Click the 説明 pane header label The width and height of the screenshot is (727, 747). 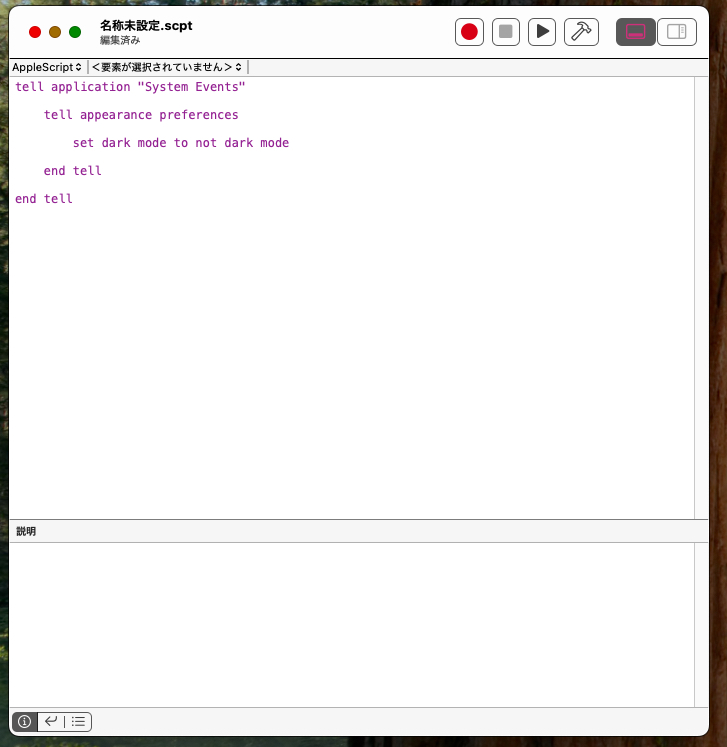tap(26, 531)
